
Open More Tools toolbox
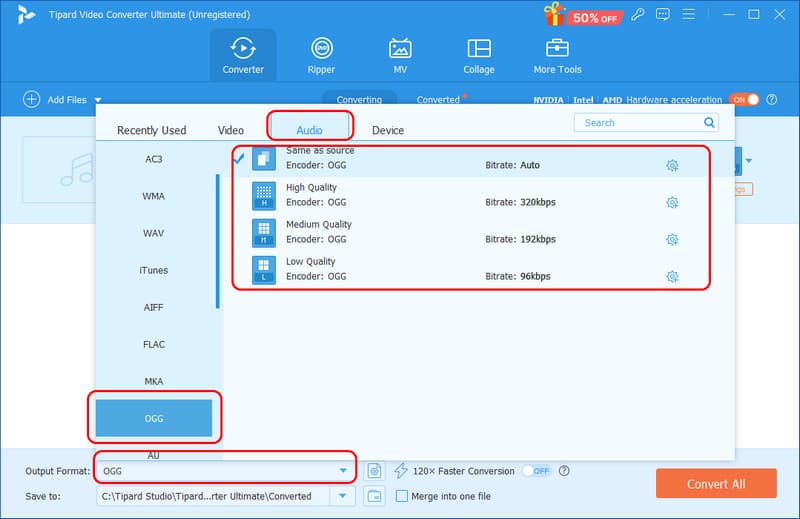pyautogui.click(x=557, y=55)
